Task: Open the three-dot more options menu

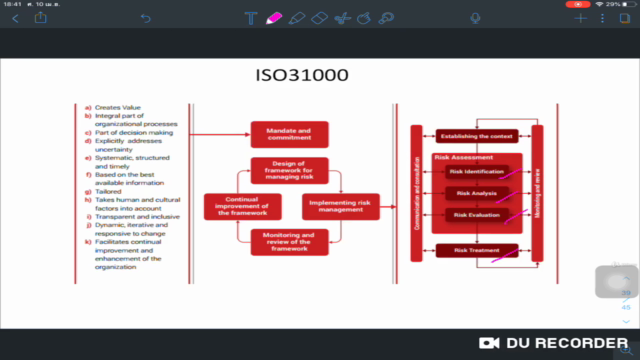Action: pyautogui.click(x=602, y=18)
